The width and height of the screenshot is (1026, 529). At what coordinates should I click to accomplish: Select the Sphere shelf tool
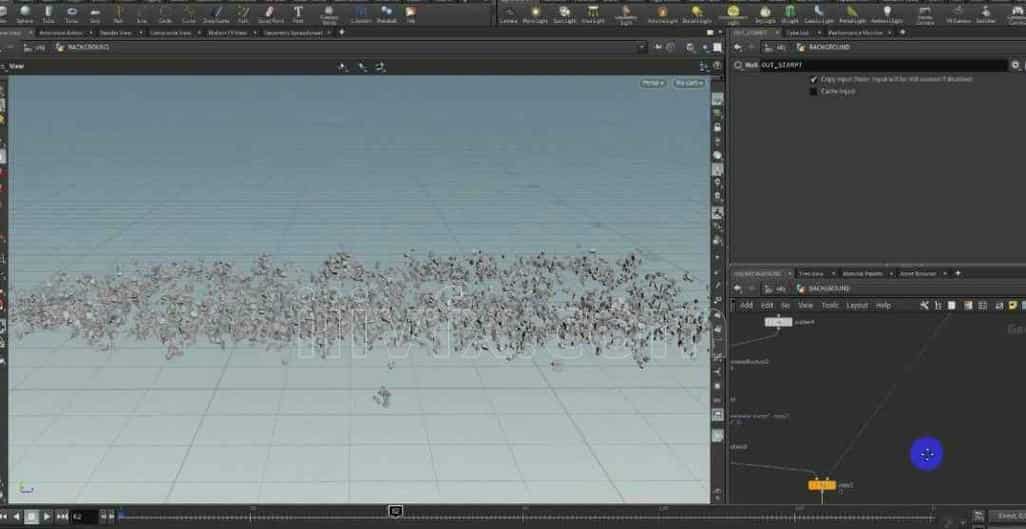(x=25, y=12)
